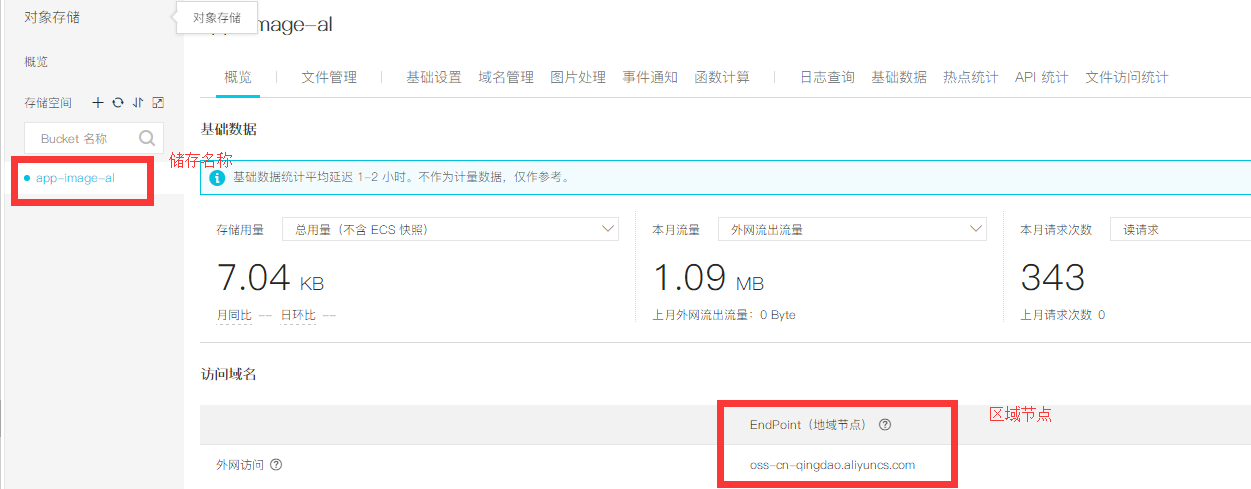Open the 文件管理 tab
1251x489 pixels.
point(329,77)
